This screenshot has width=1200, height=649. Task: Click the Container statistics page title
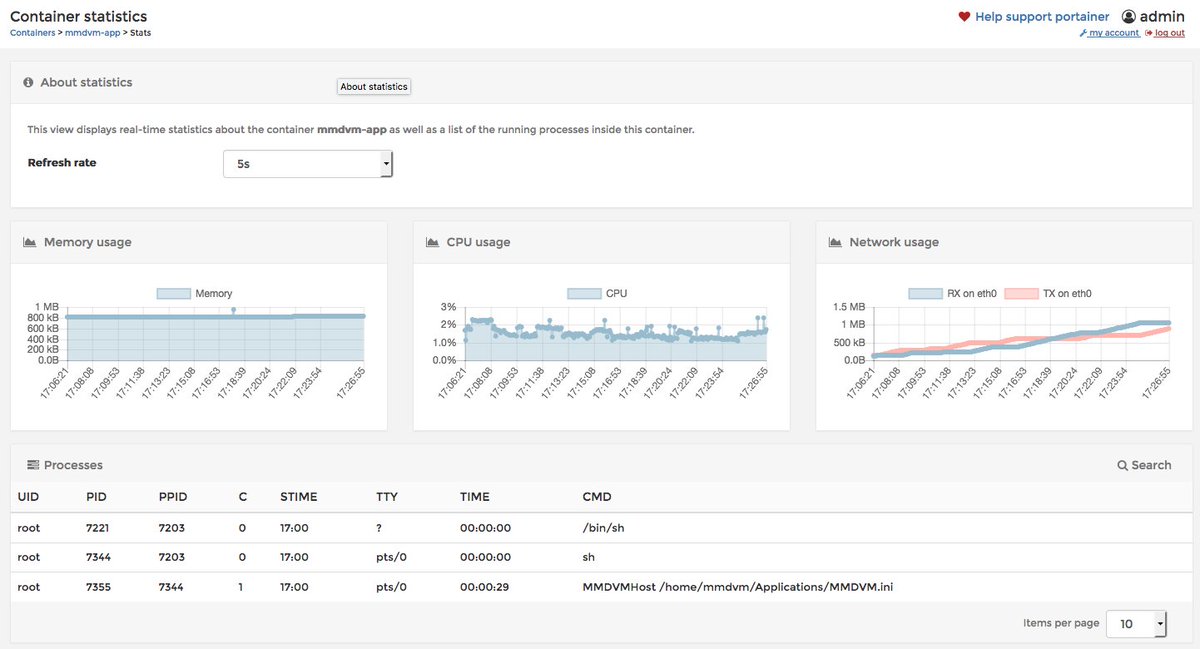78,16
